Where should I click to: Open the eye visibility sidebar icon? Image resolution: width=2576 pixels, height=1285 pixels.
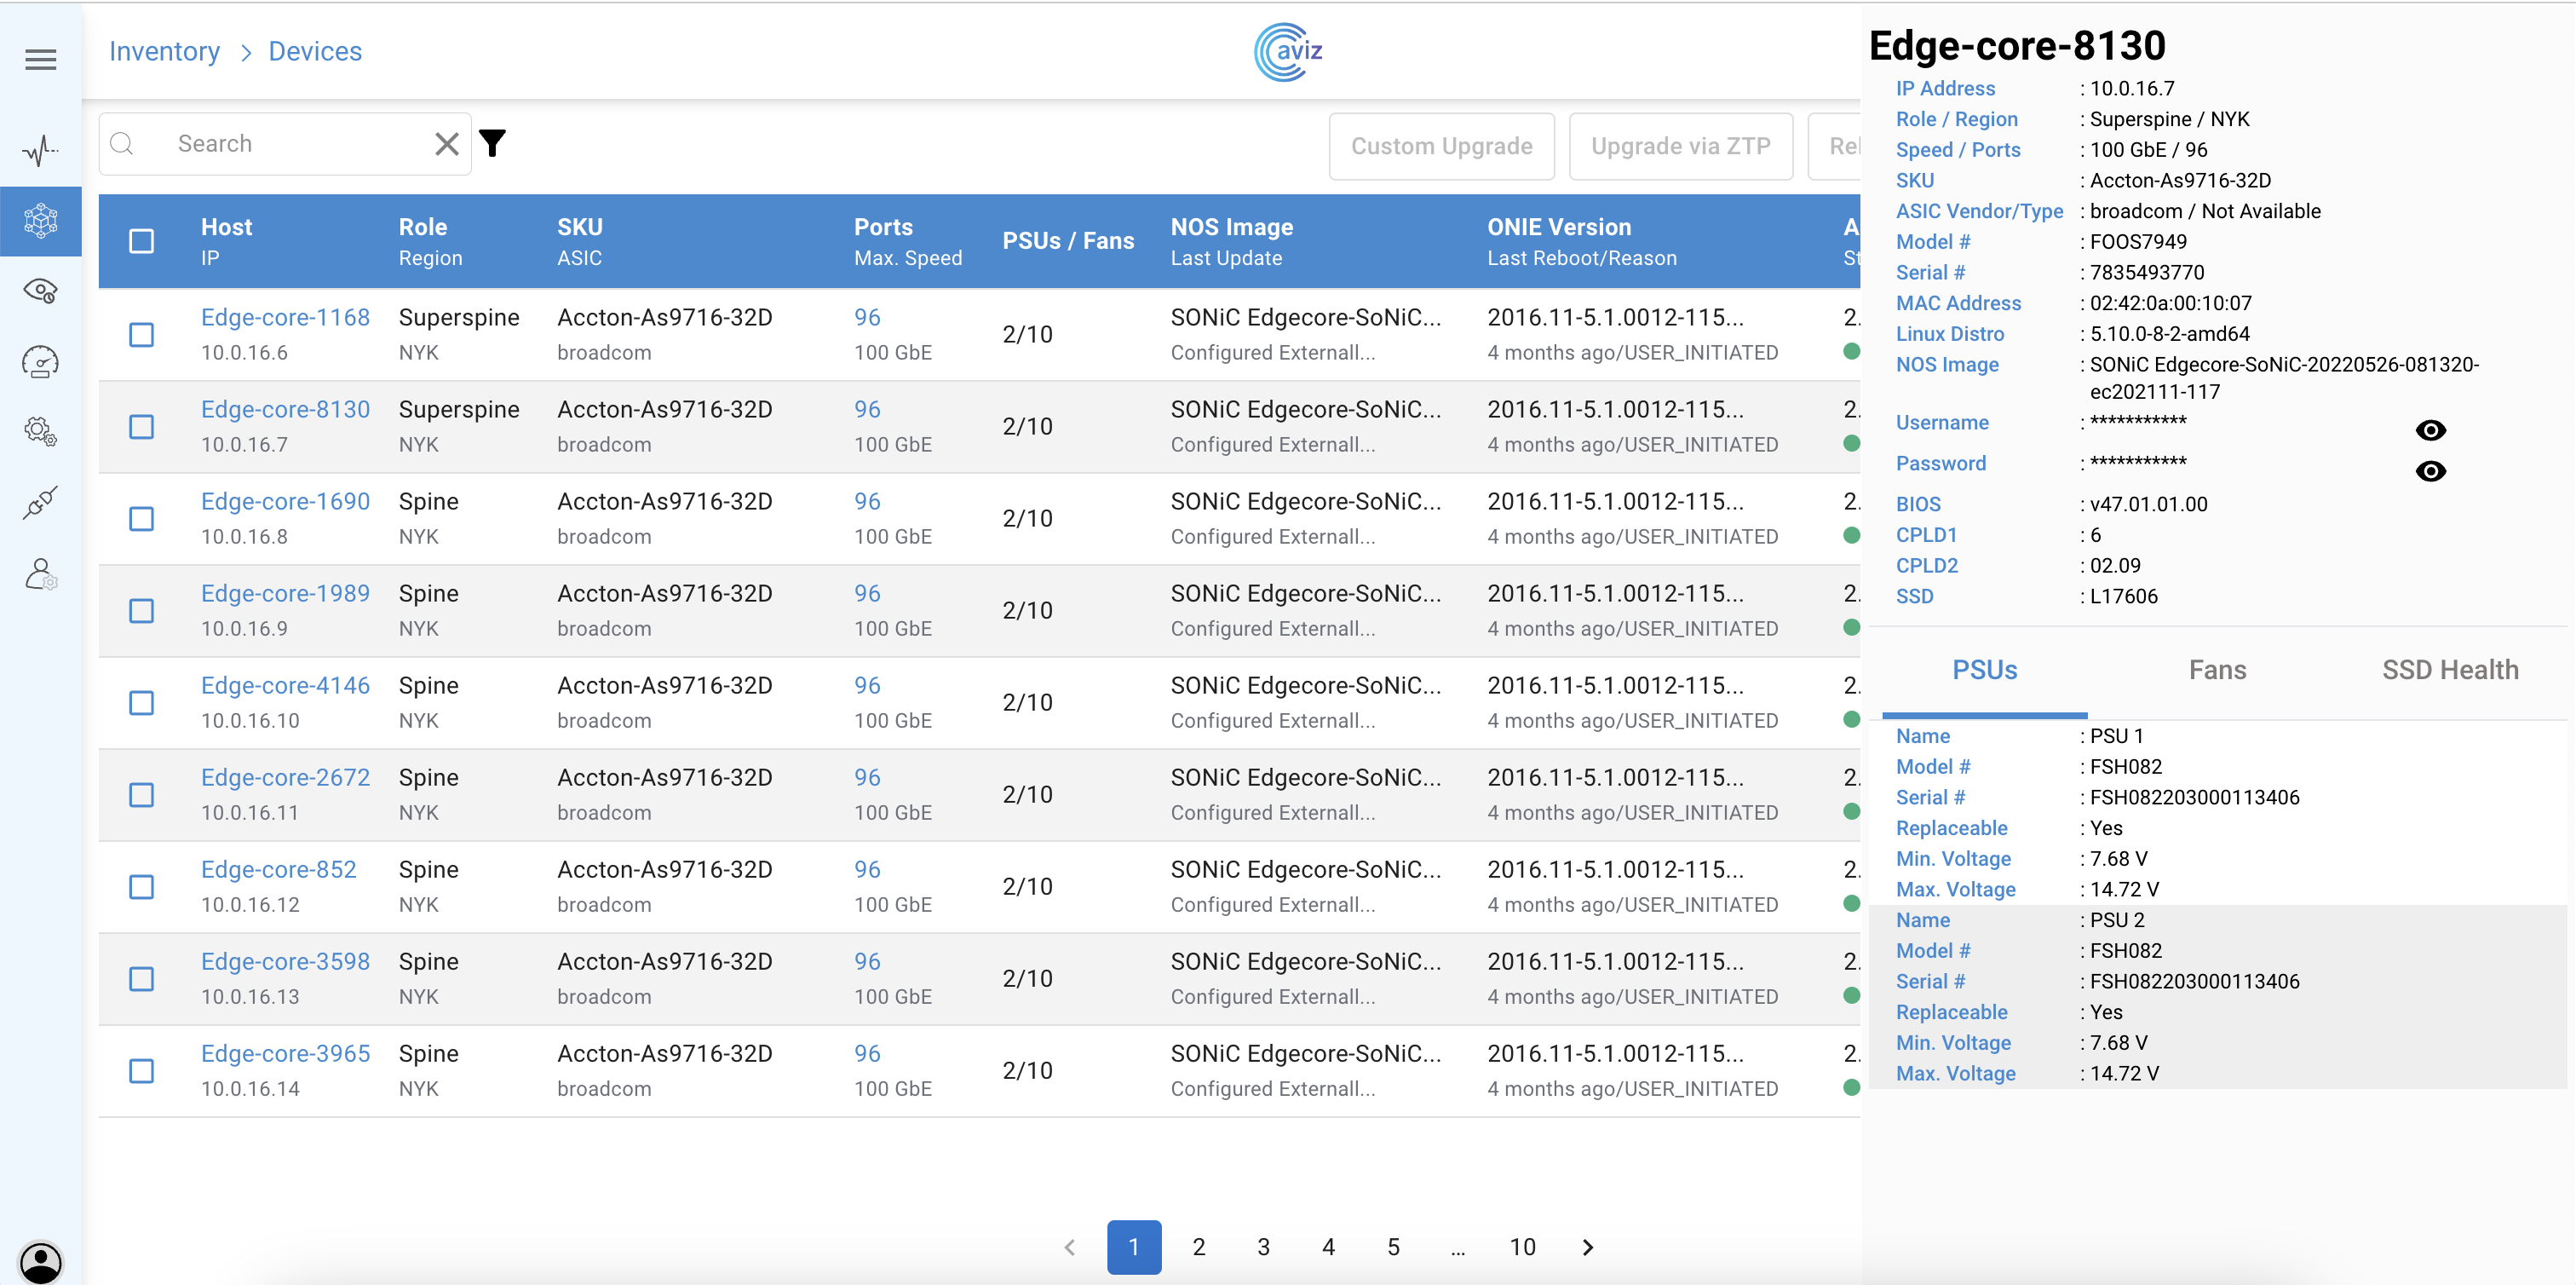(x=40, y=291)
